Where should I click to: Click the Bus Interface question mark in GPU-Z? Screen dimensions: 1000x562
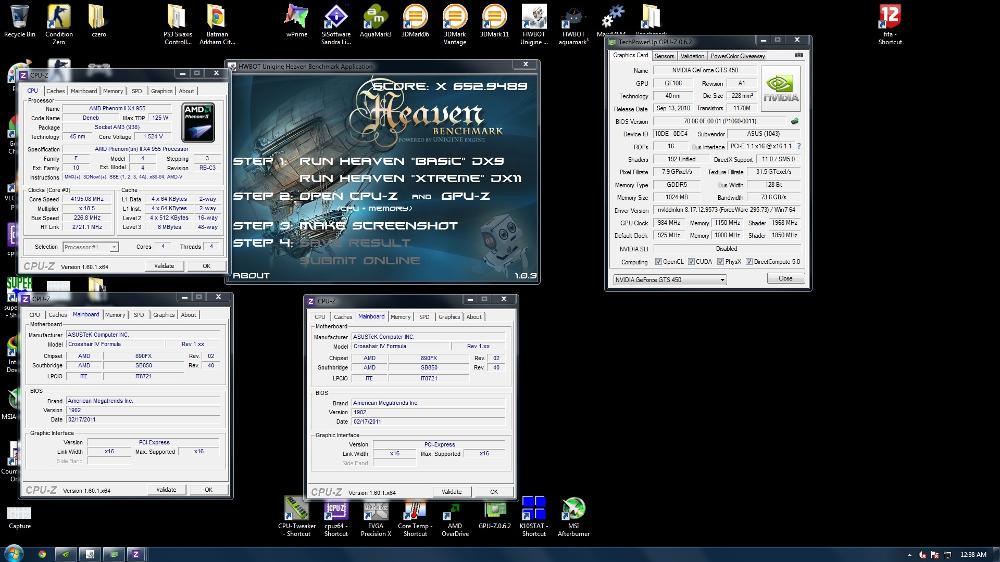pos(798,146)
